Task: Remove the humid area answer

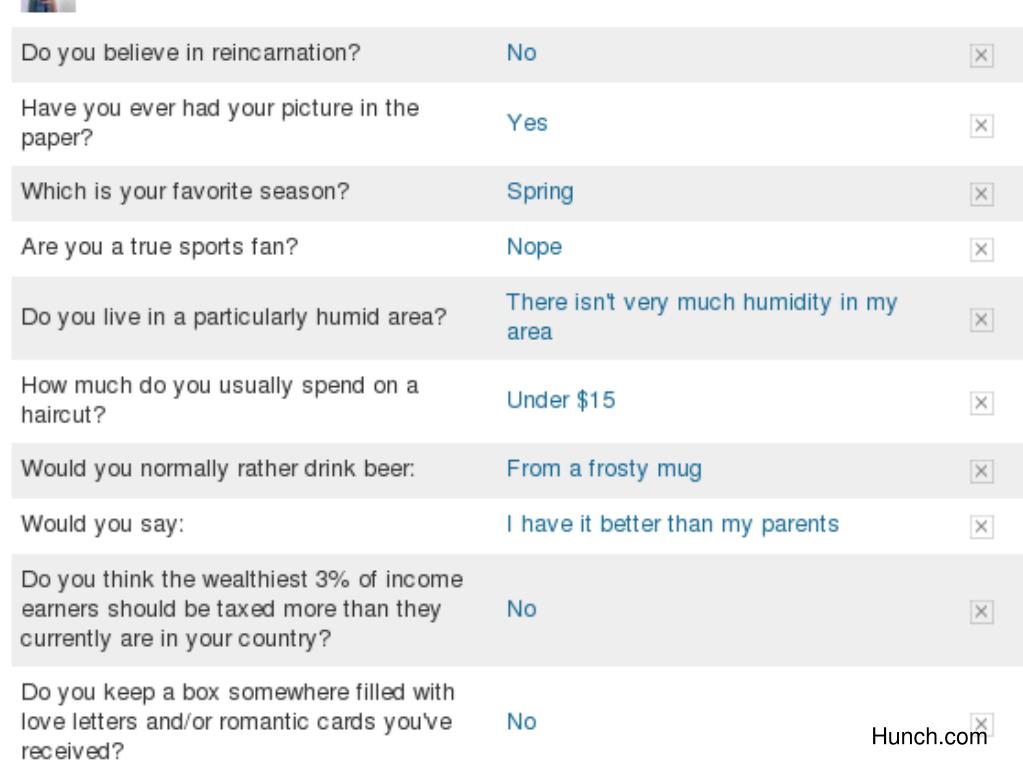Action: pos(981,320)
